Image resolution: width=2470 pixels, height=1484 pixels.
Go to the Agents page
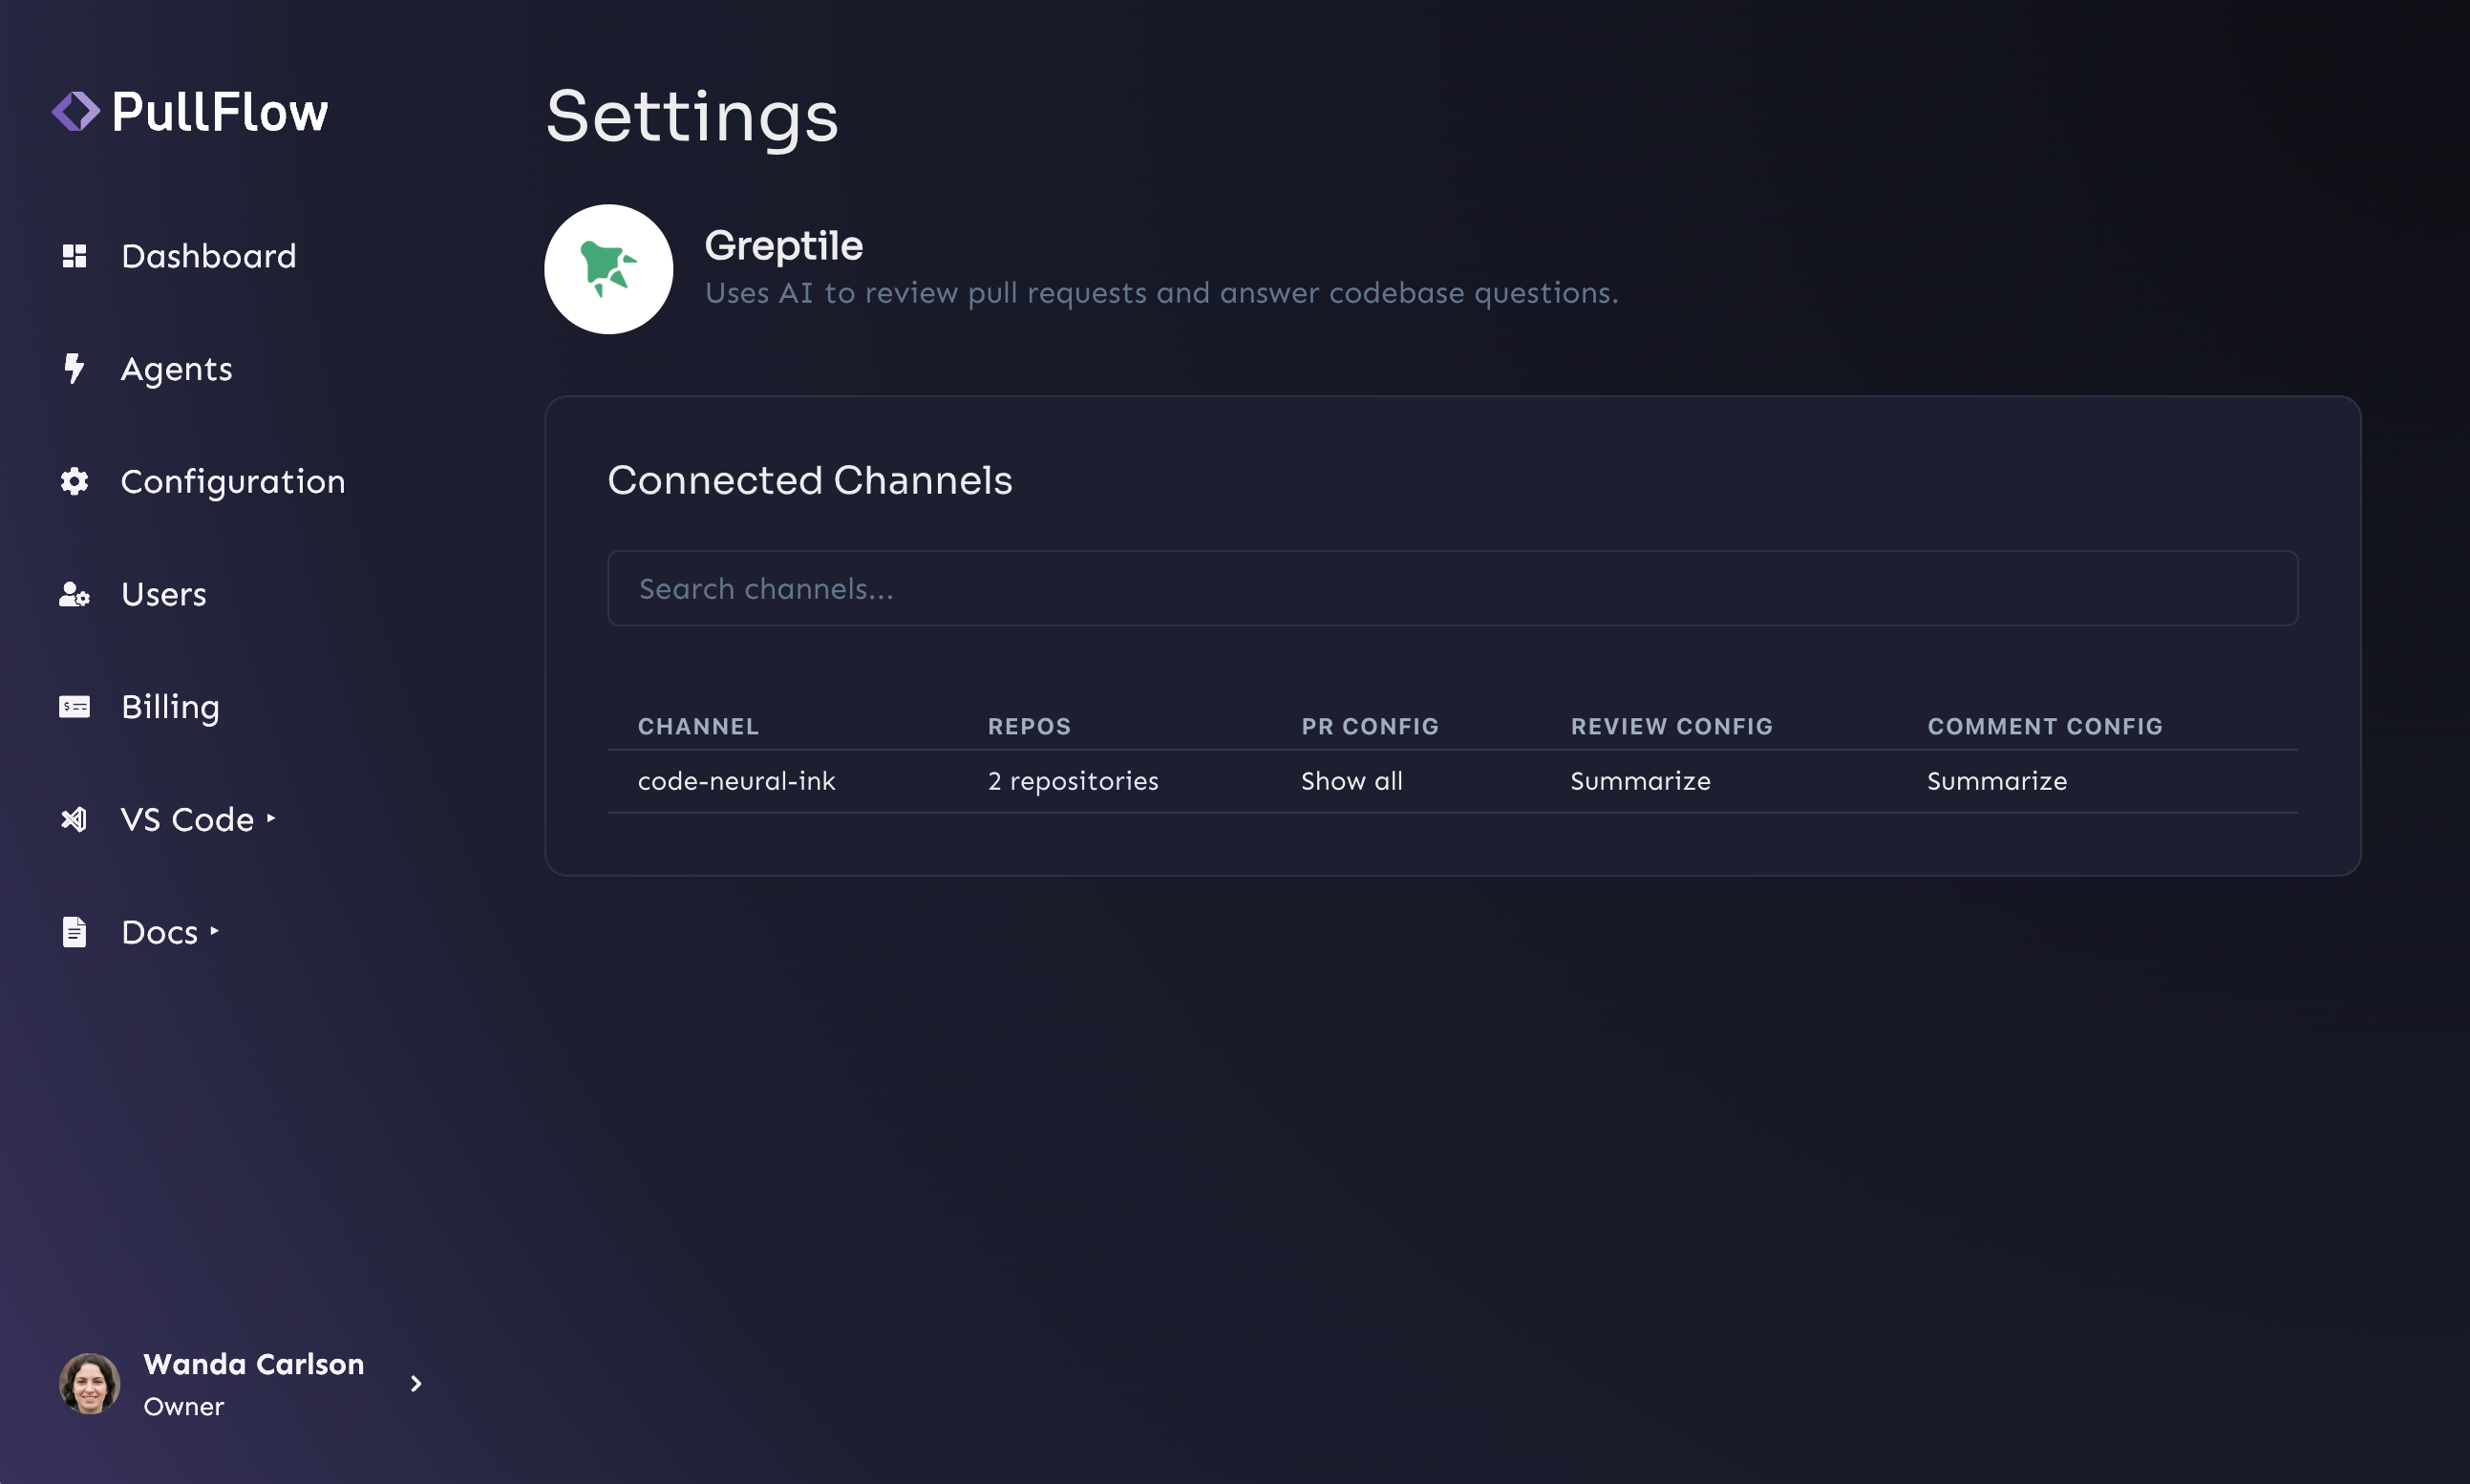(x=176, y=369)
